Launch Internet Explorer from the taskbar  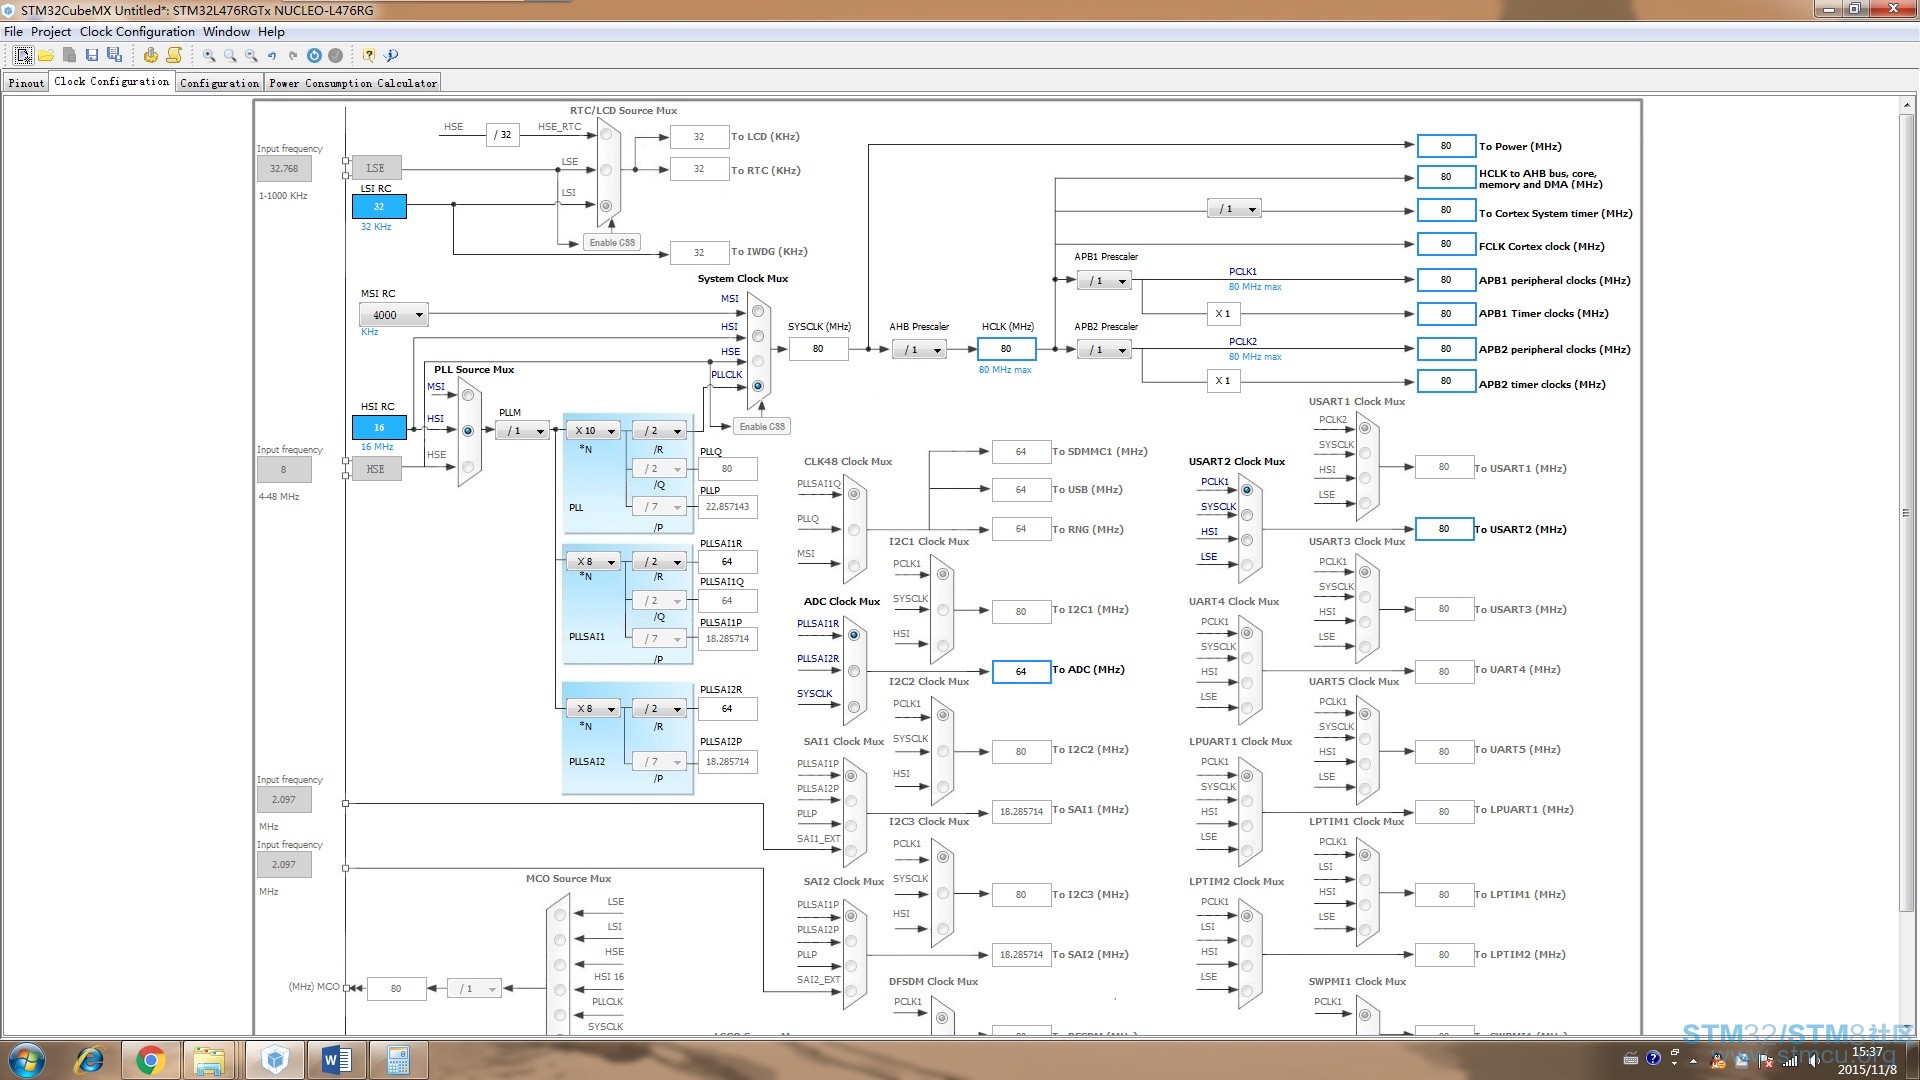pos(90,1060)
